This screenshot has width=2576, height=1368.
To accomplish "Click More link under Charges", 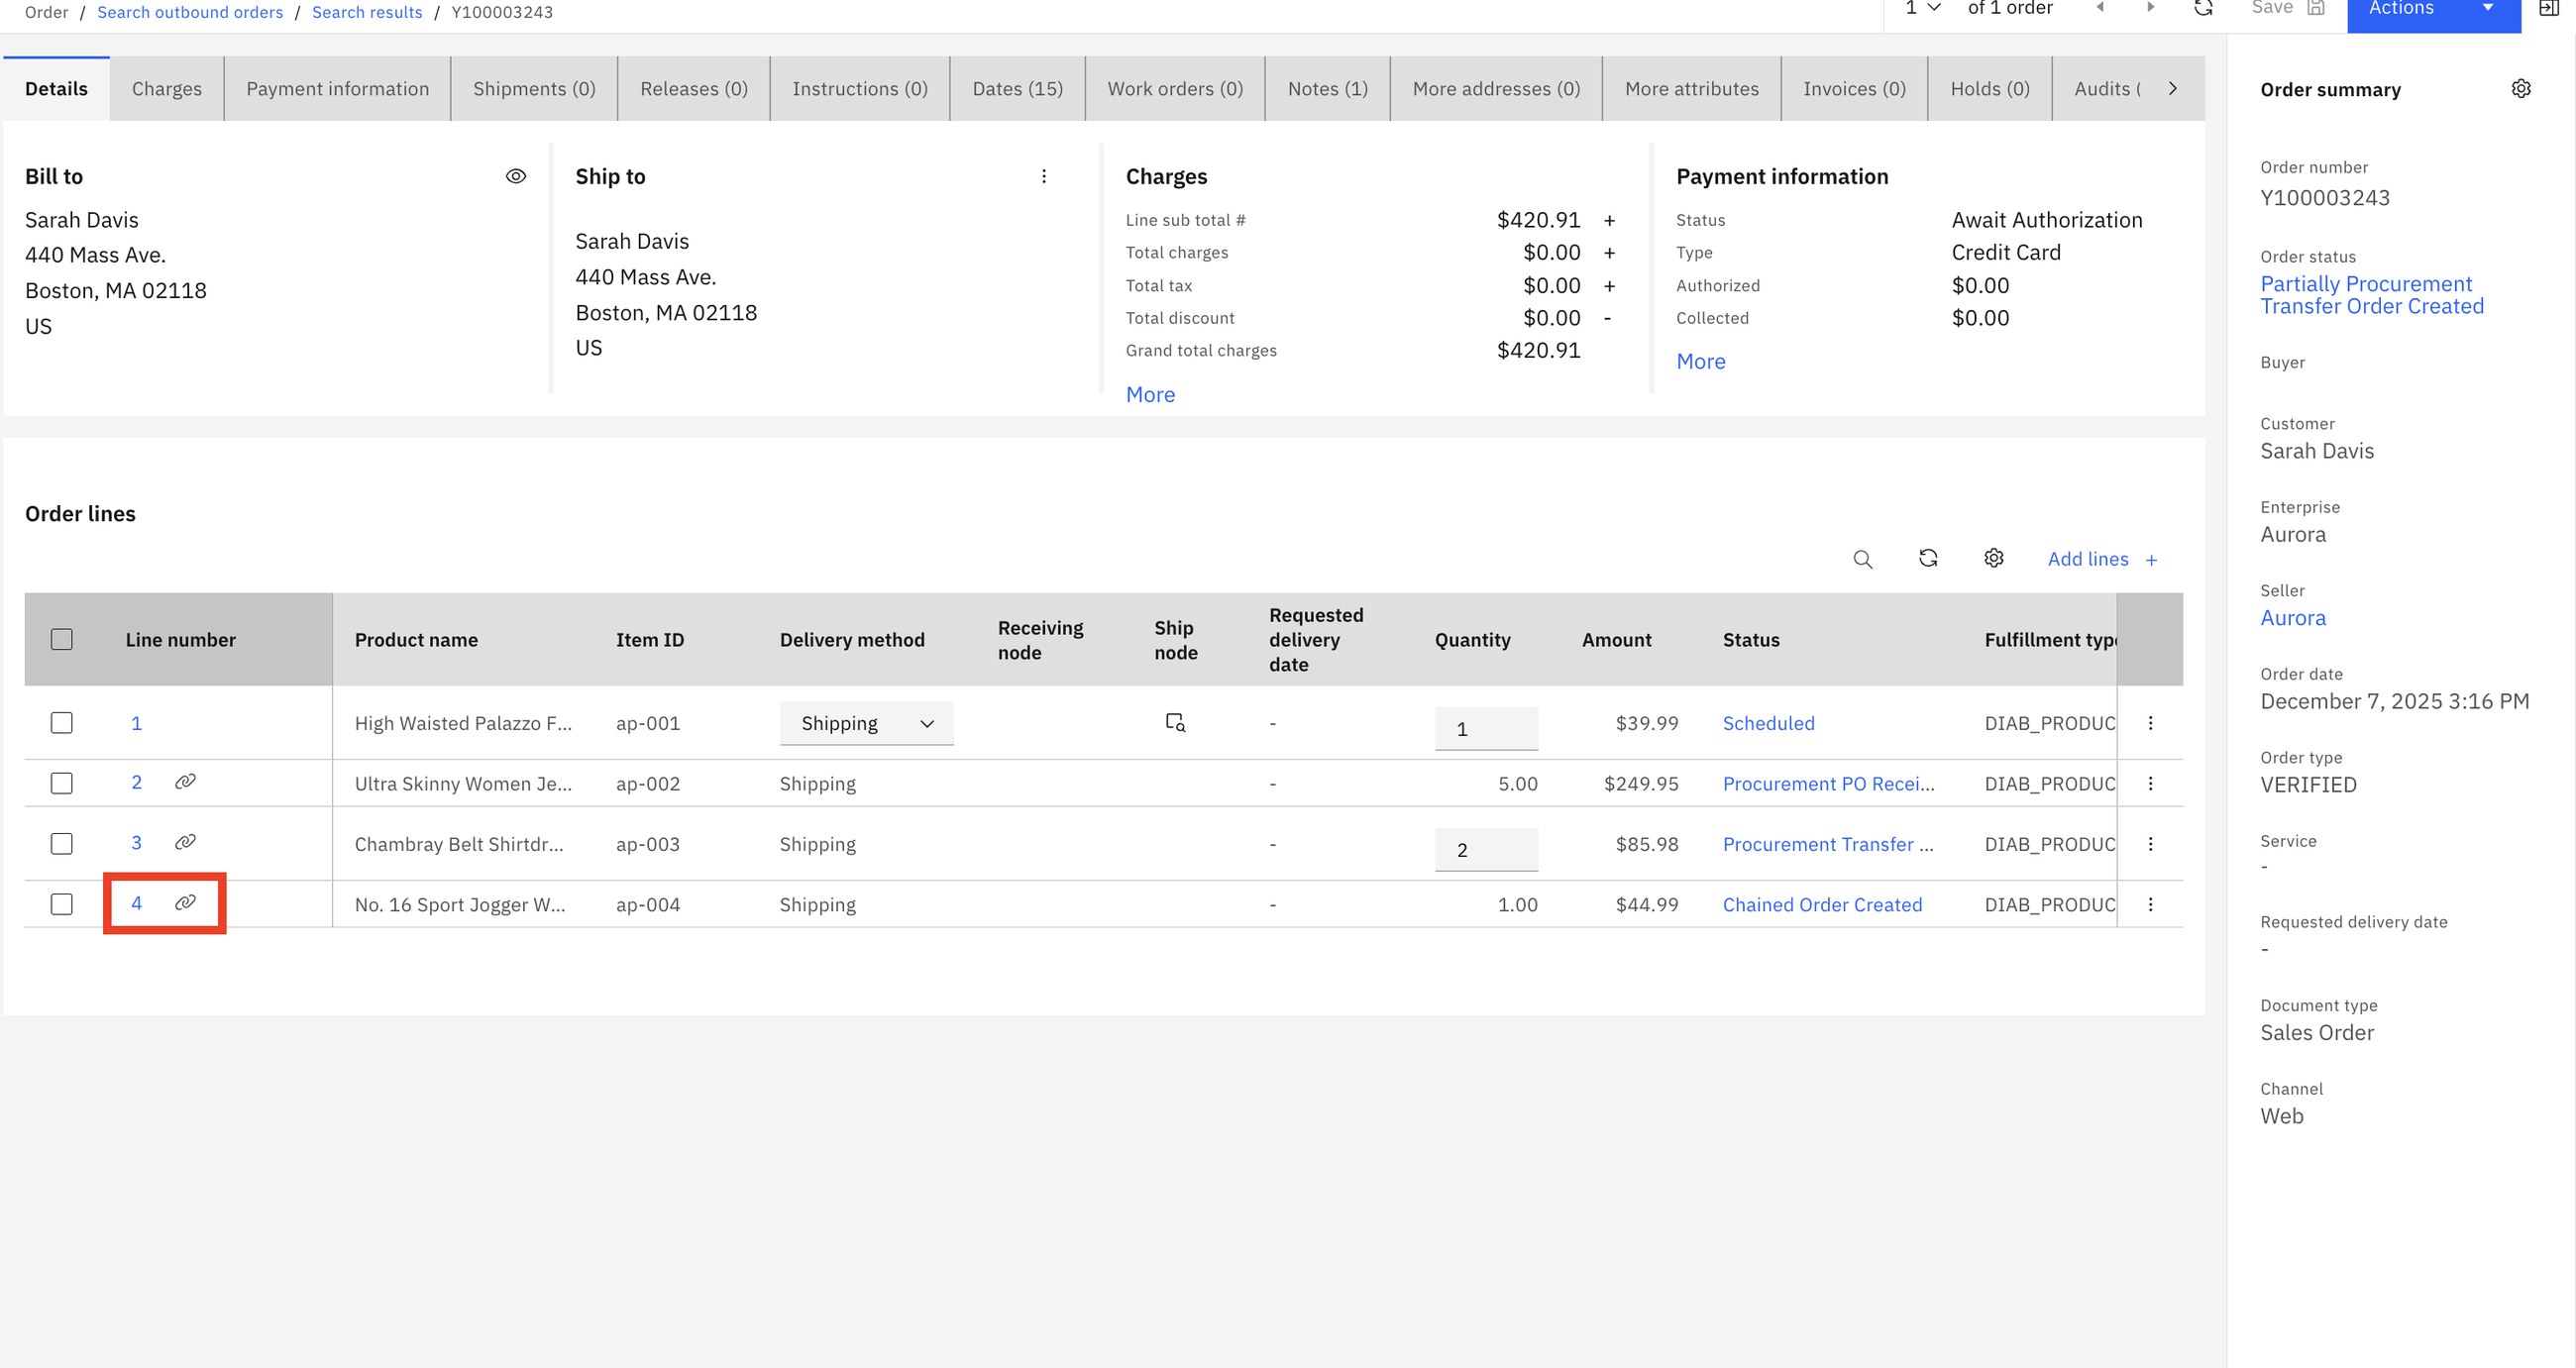I will click(1150, 395).
